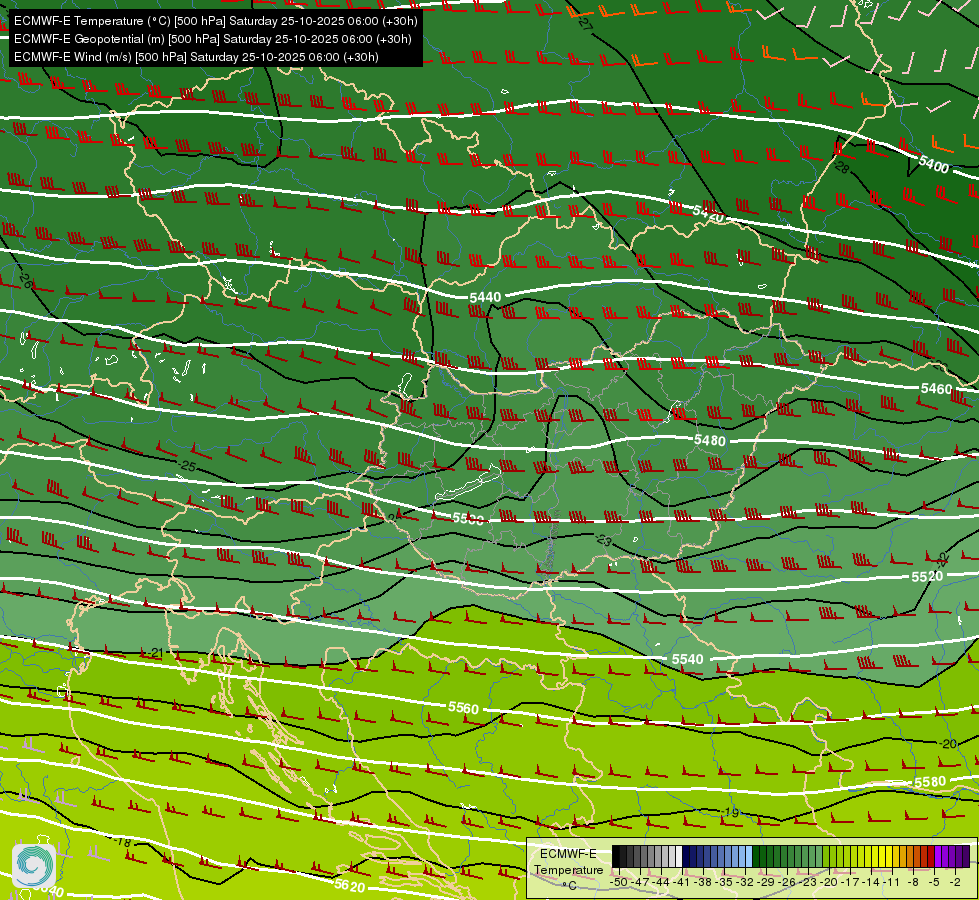Click the swirl logo icon in the corner
This screenshot has width=979, height=900.
click(x=34, y=864)
